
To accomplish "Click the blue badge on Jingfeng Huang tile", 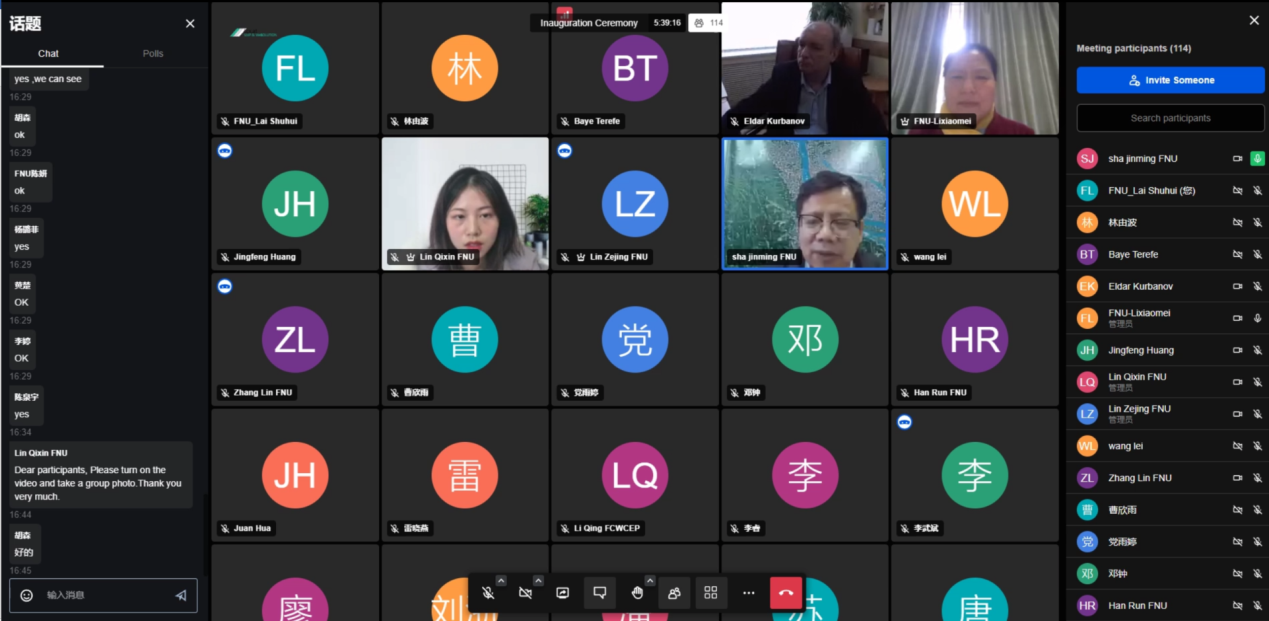I will pyautogui.click(x=225, y=150).
